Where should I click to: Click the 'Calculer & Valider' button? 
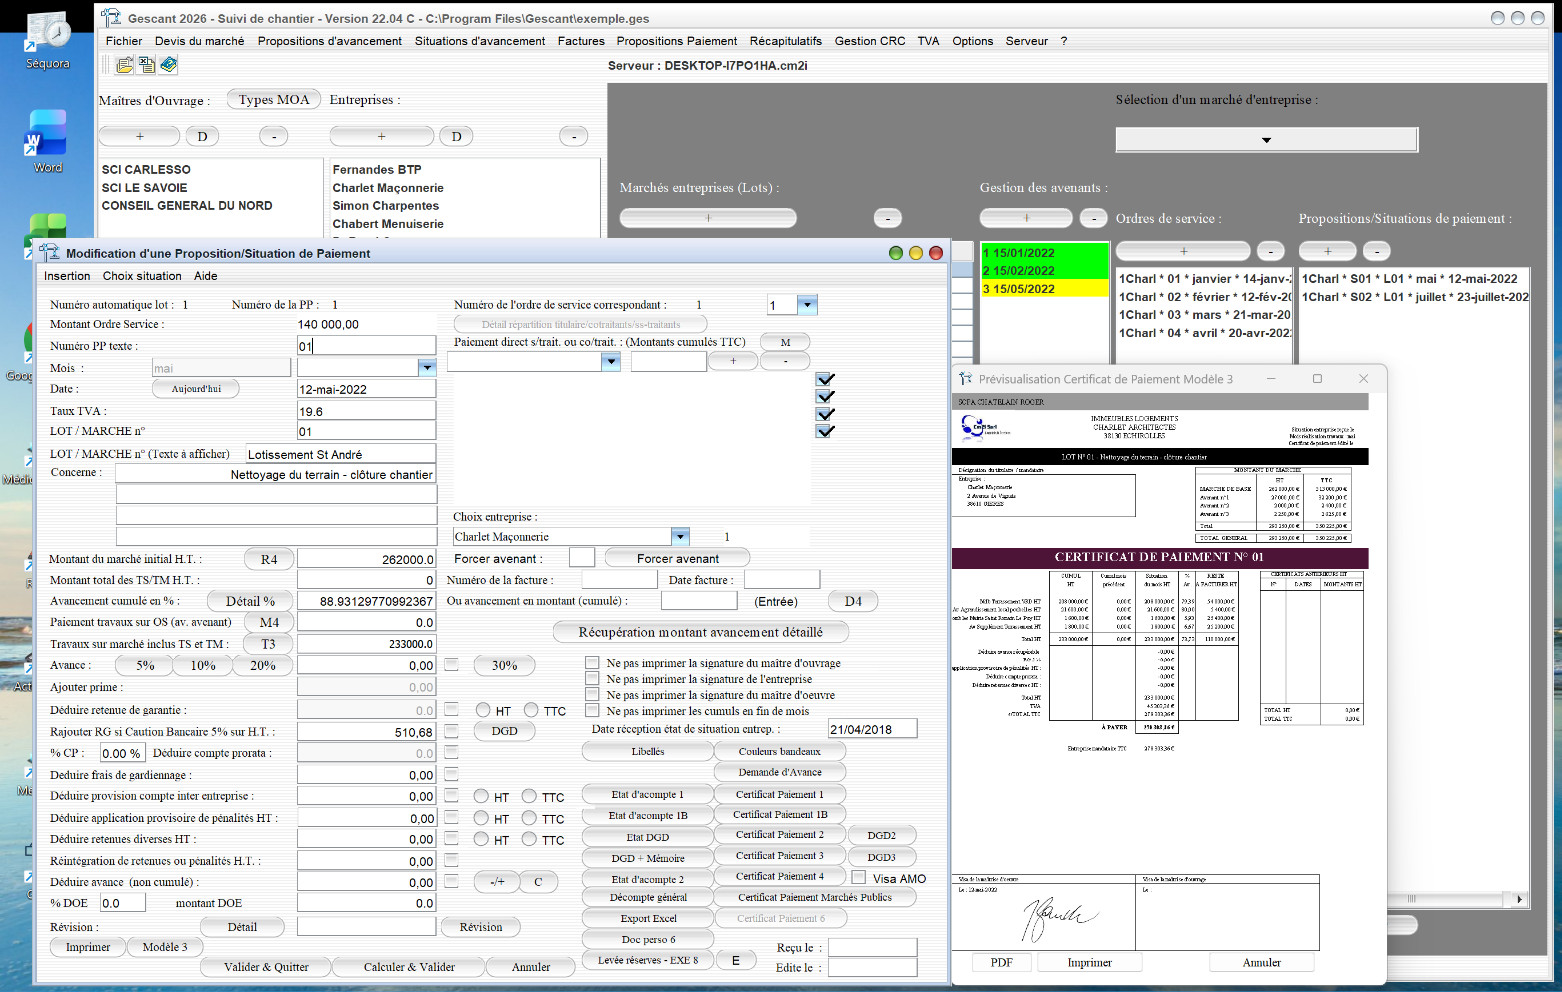tap(409, 967)
